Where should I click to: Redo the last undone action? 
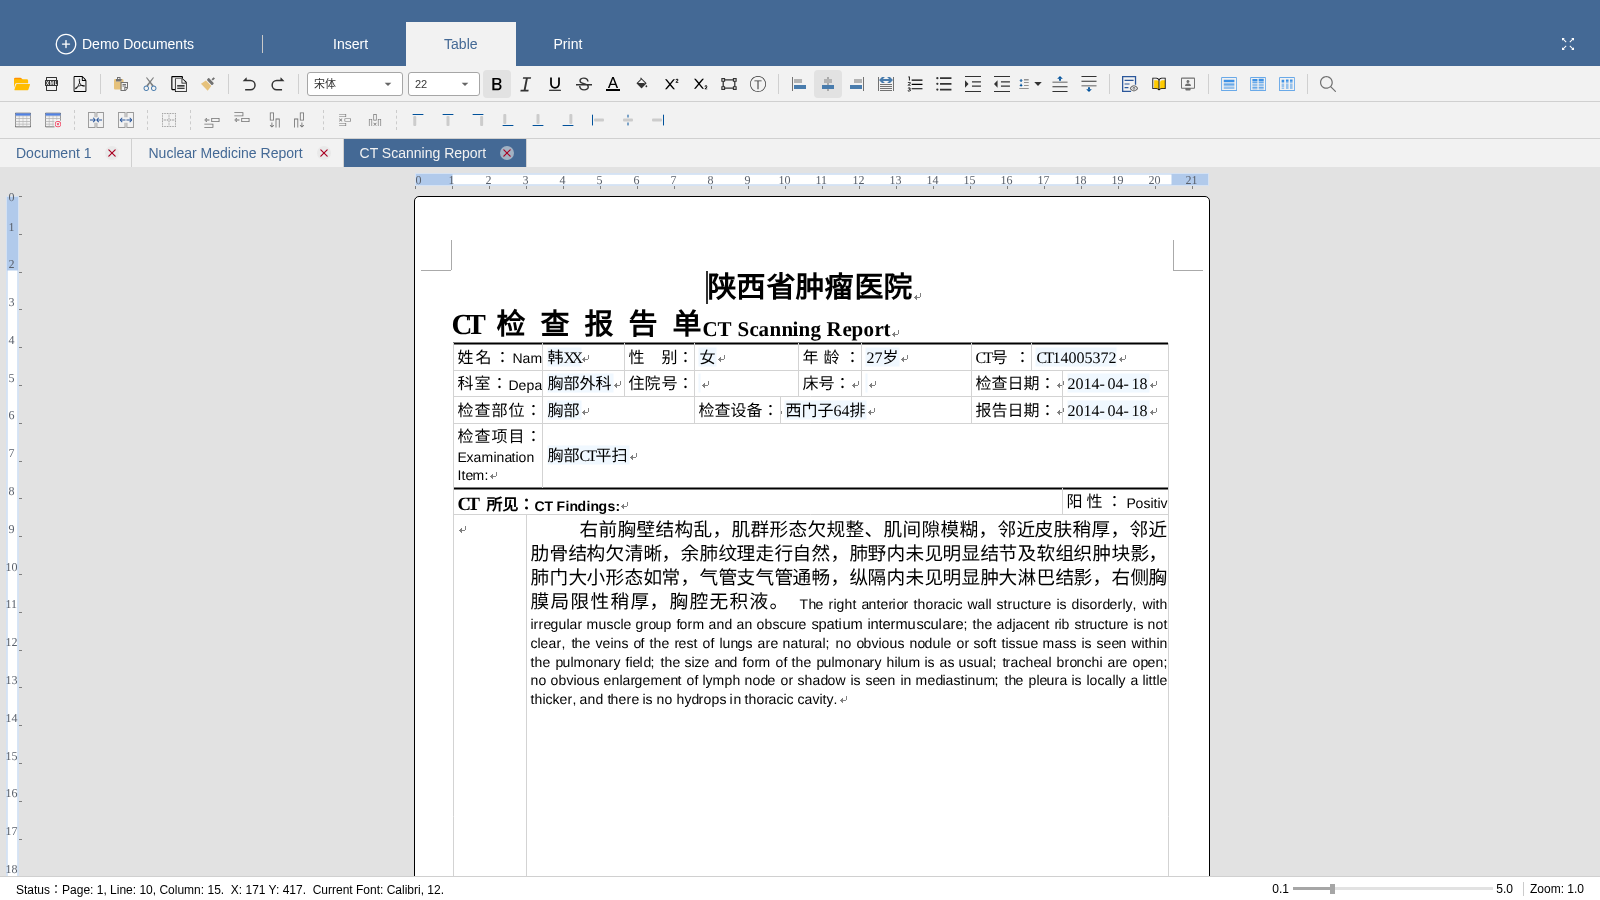pyautogui.click(x=278, y=84)
